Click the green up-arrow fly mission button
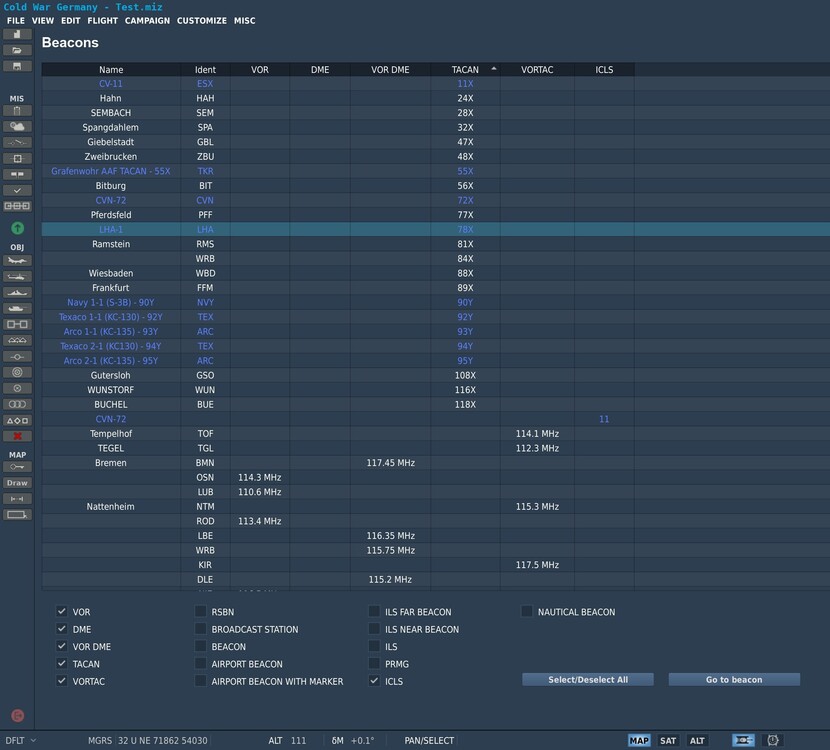This screenshot has width=830, height=750. 17,228
